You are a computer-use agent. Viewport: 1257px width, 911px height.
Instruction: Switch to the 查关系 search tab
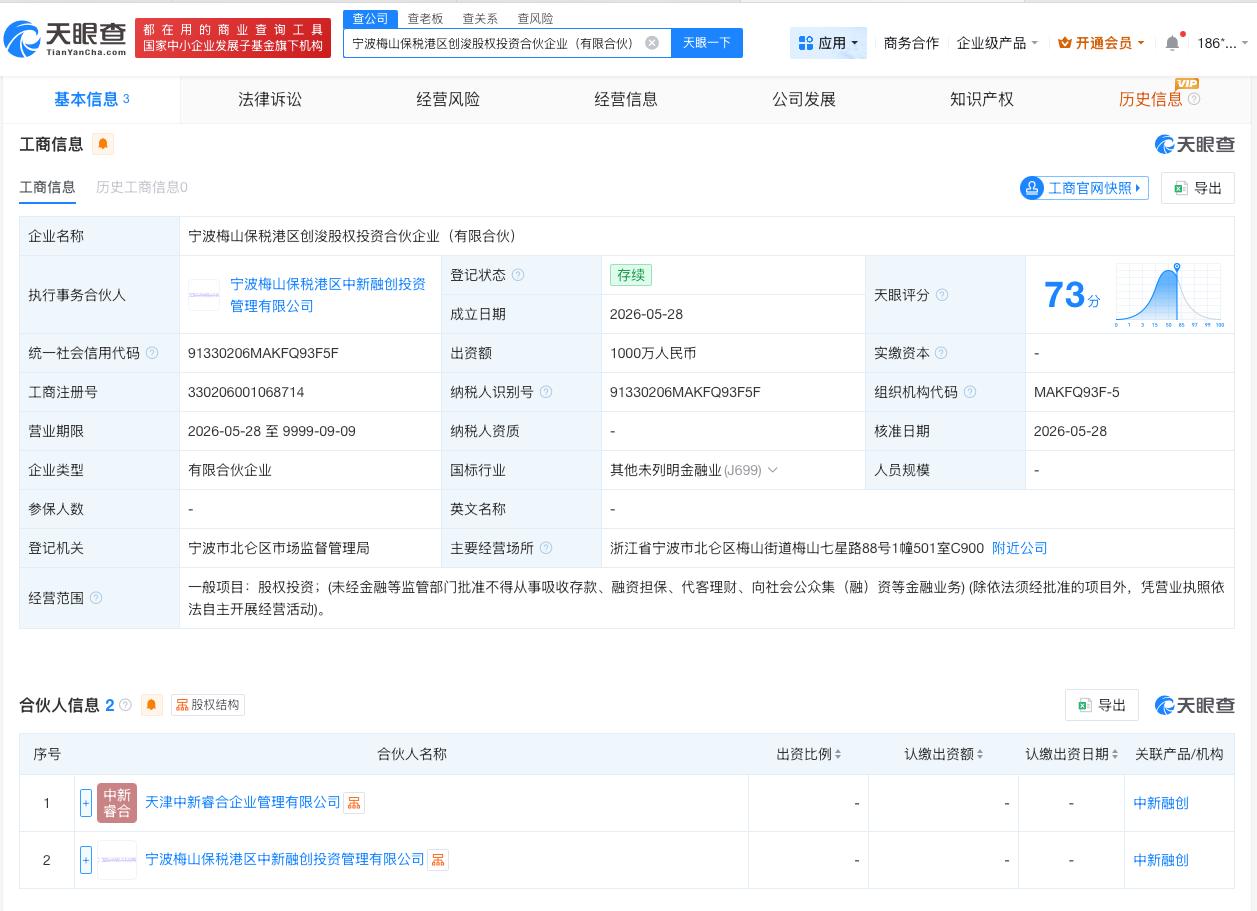tap(480, 19)
